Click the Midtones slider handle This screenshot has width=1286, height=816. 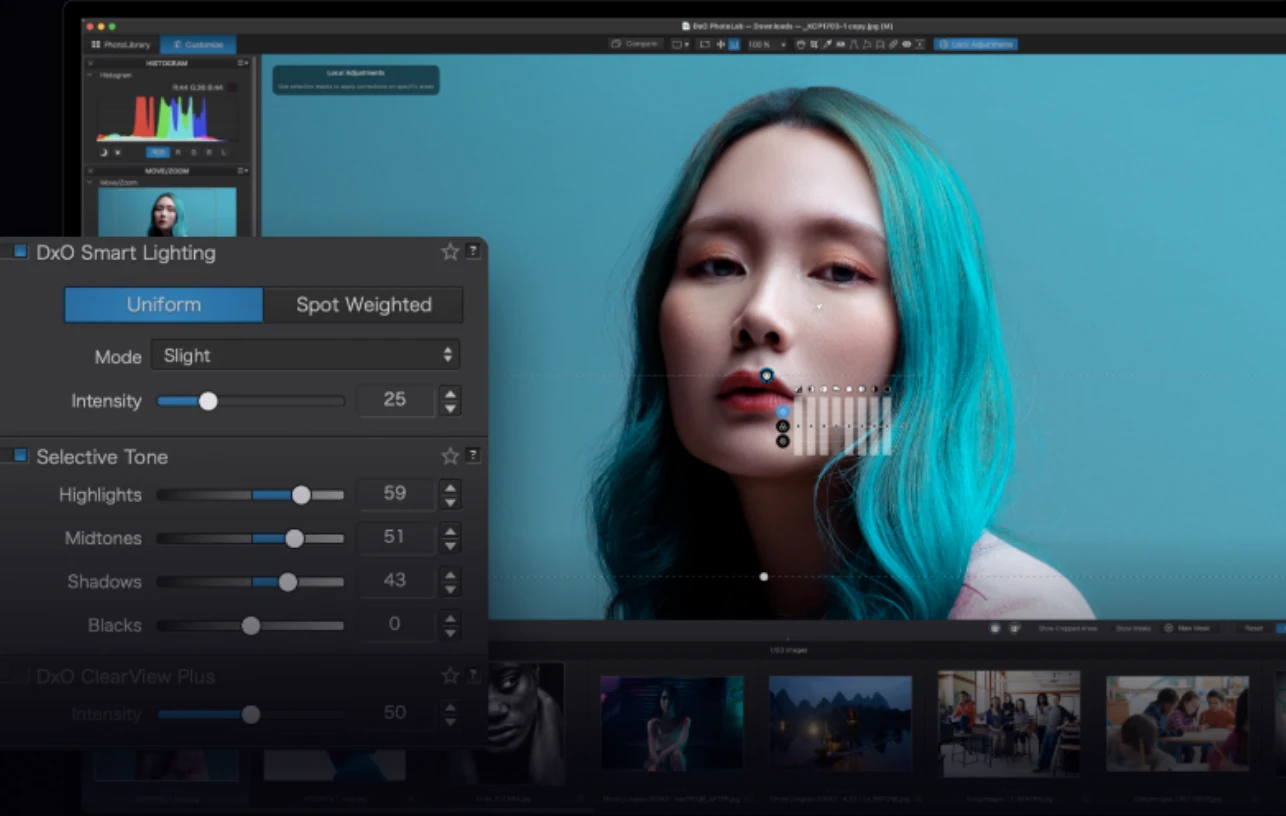[294, 538]
